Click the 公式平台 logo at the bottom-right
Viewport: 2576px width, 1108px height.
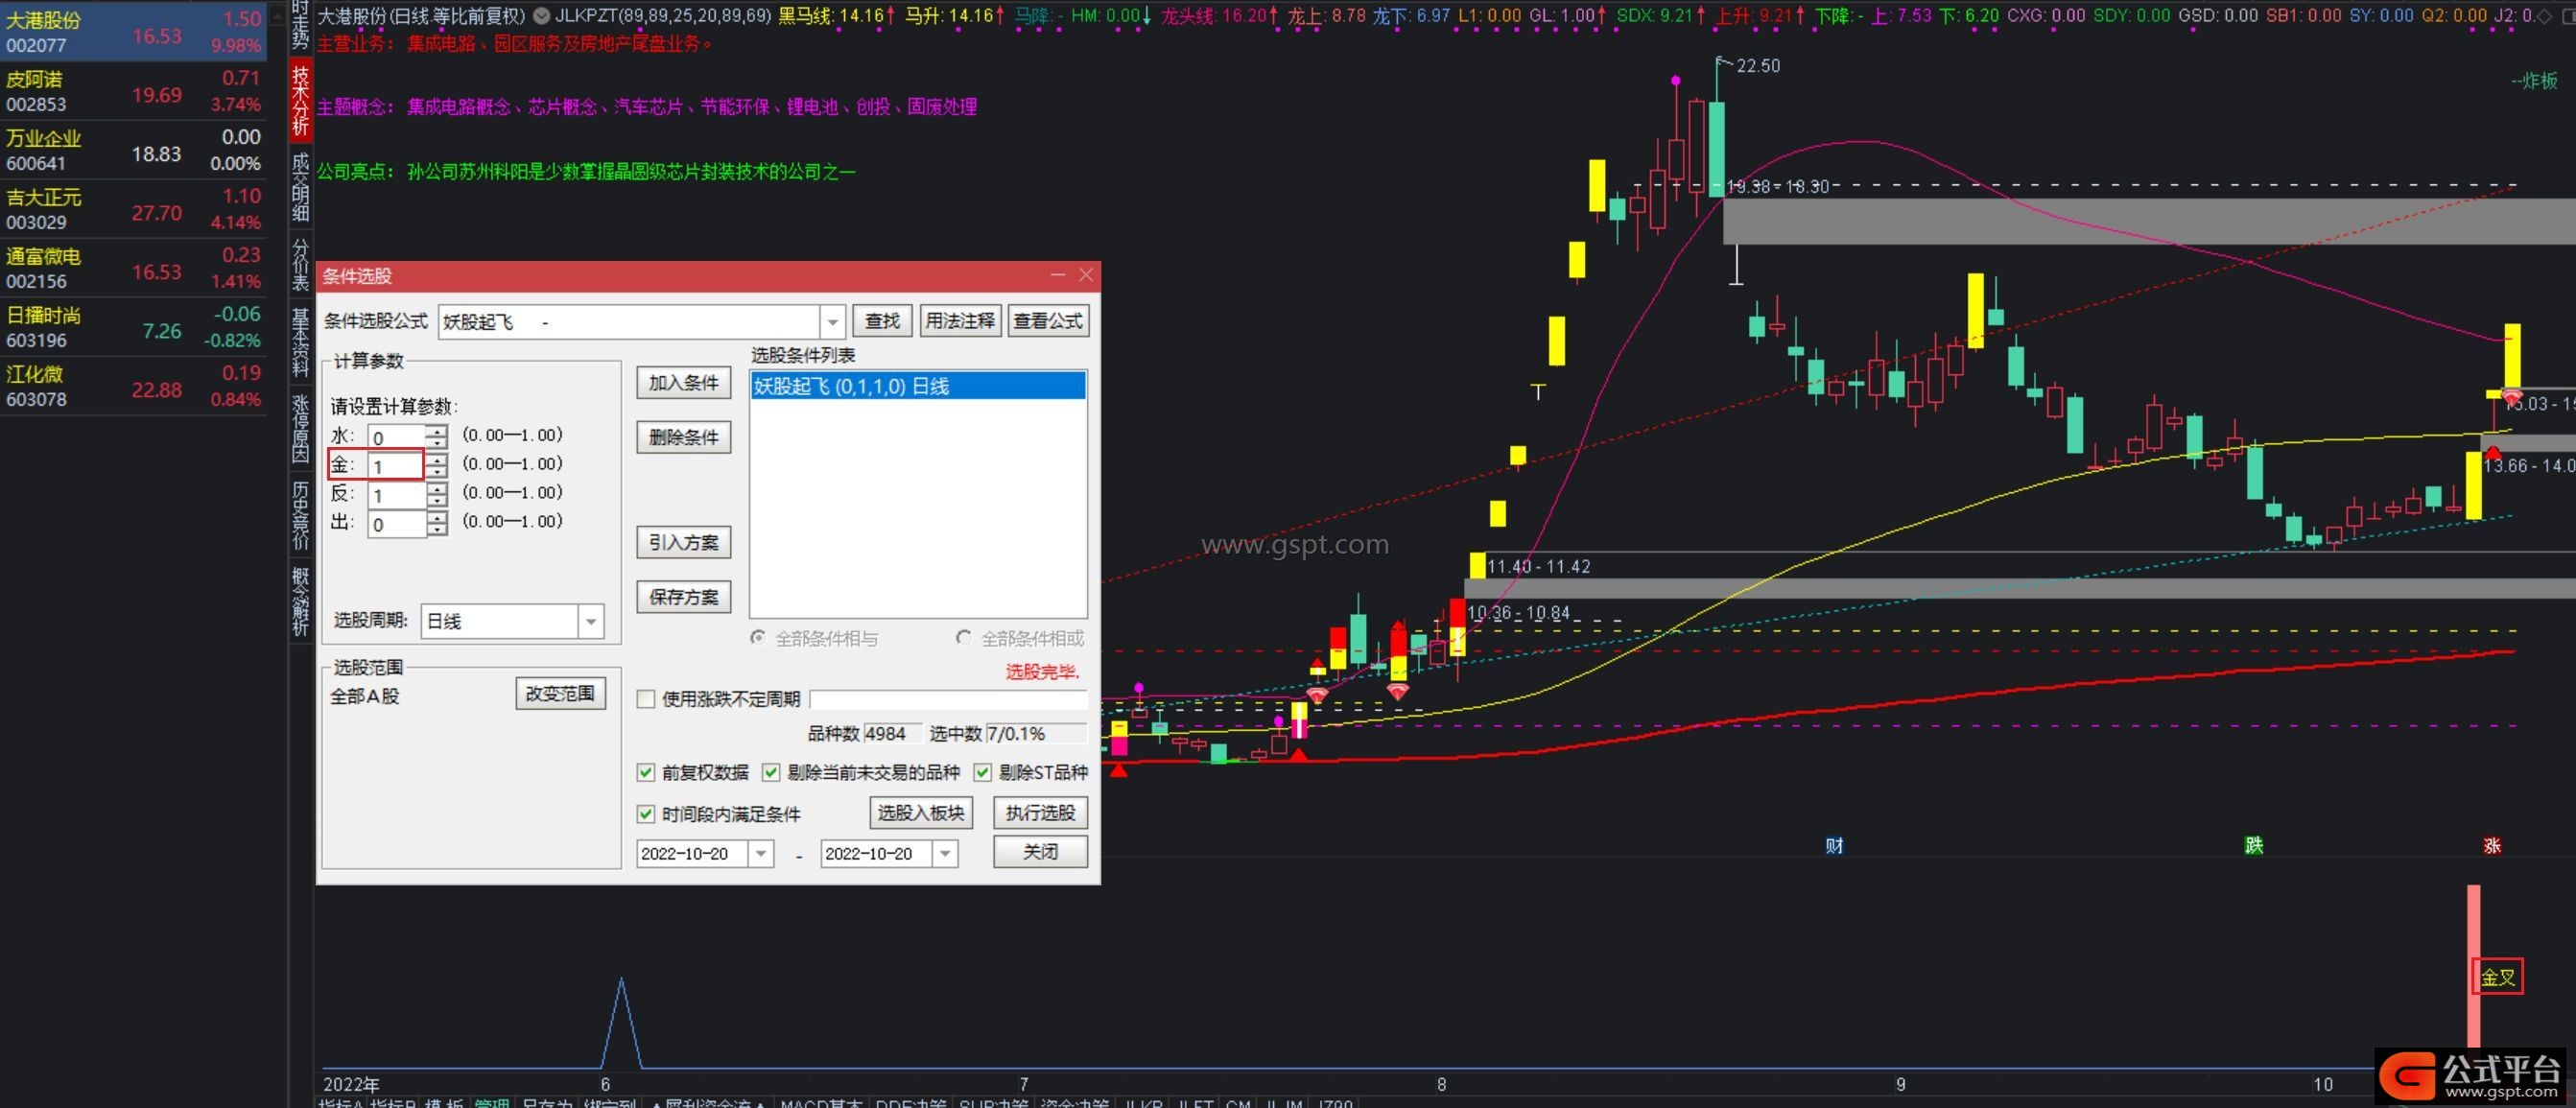pos(2471,1076)
